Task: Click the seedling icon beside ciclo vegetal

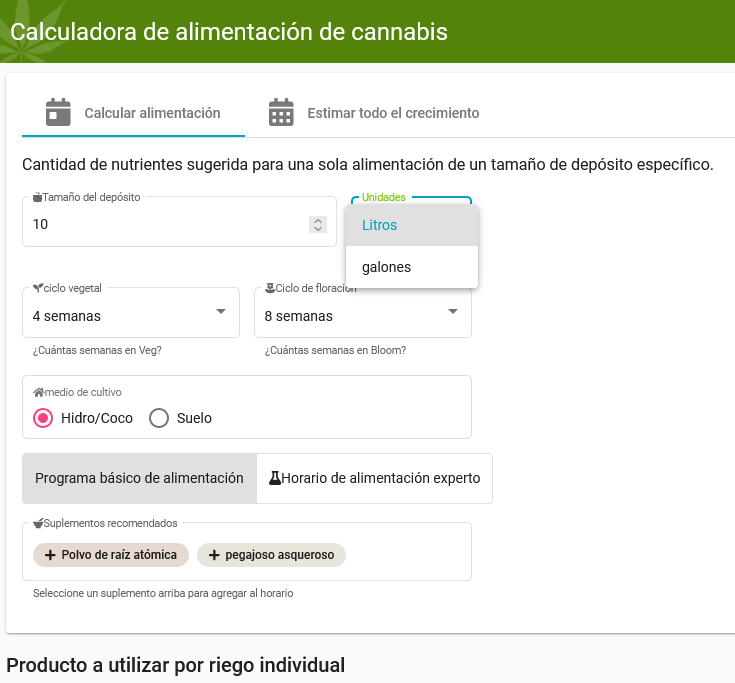Action: tap(38, 288)
